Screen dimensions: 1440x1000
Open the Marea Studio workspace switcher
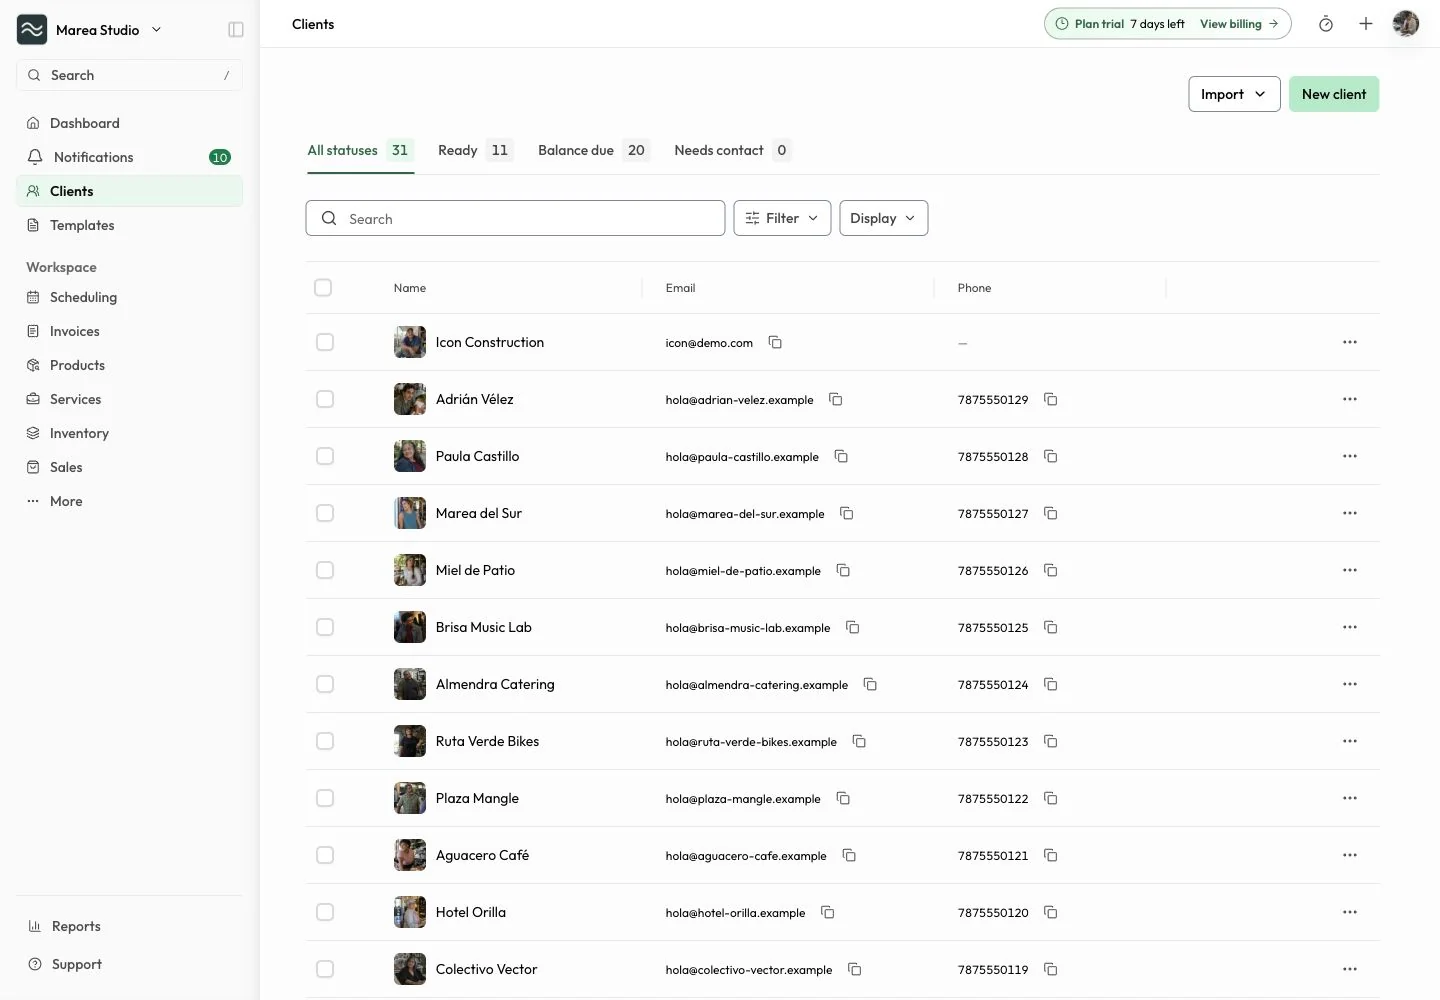click(x=90, y=30)
